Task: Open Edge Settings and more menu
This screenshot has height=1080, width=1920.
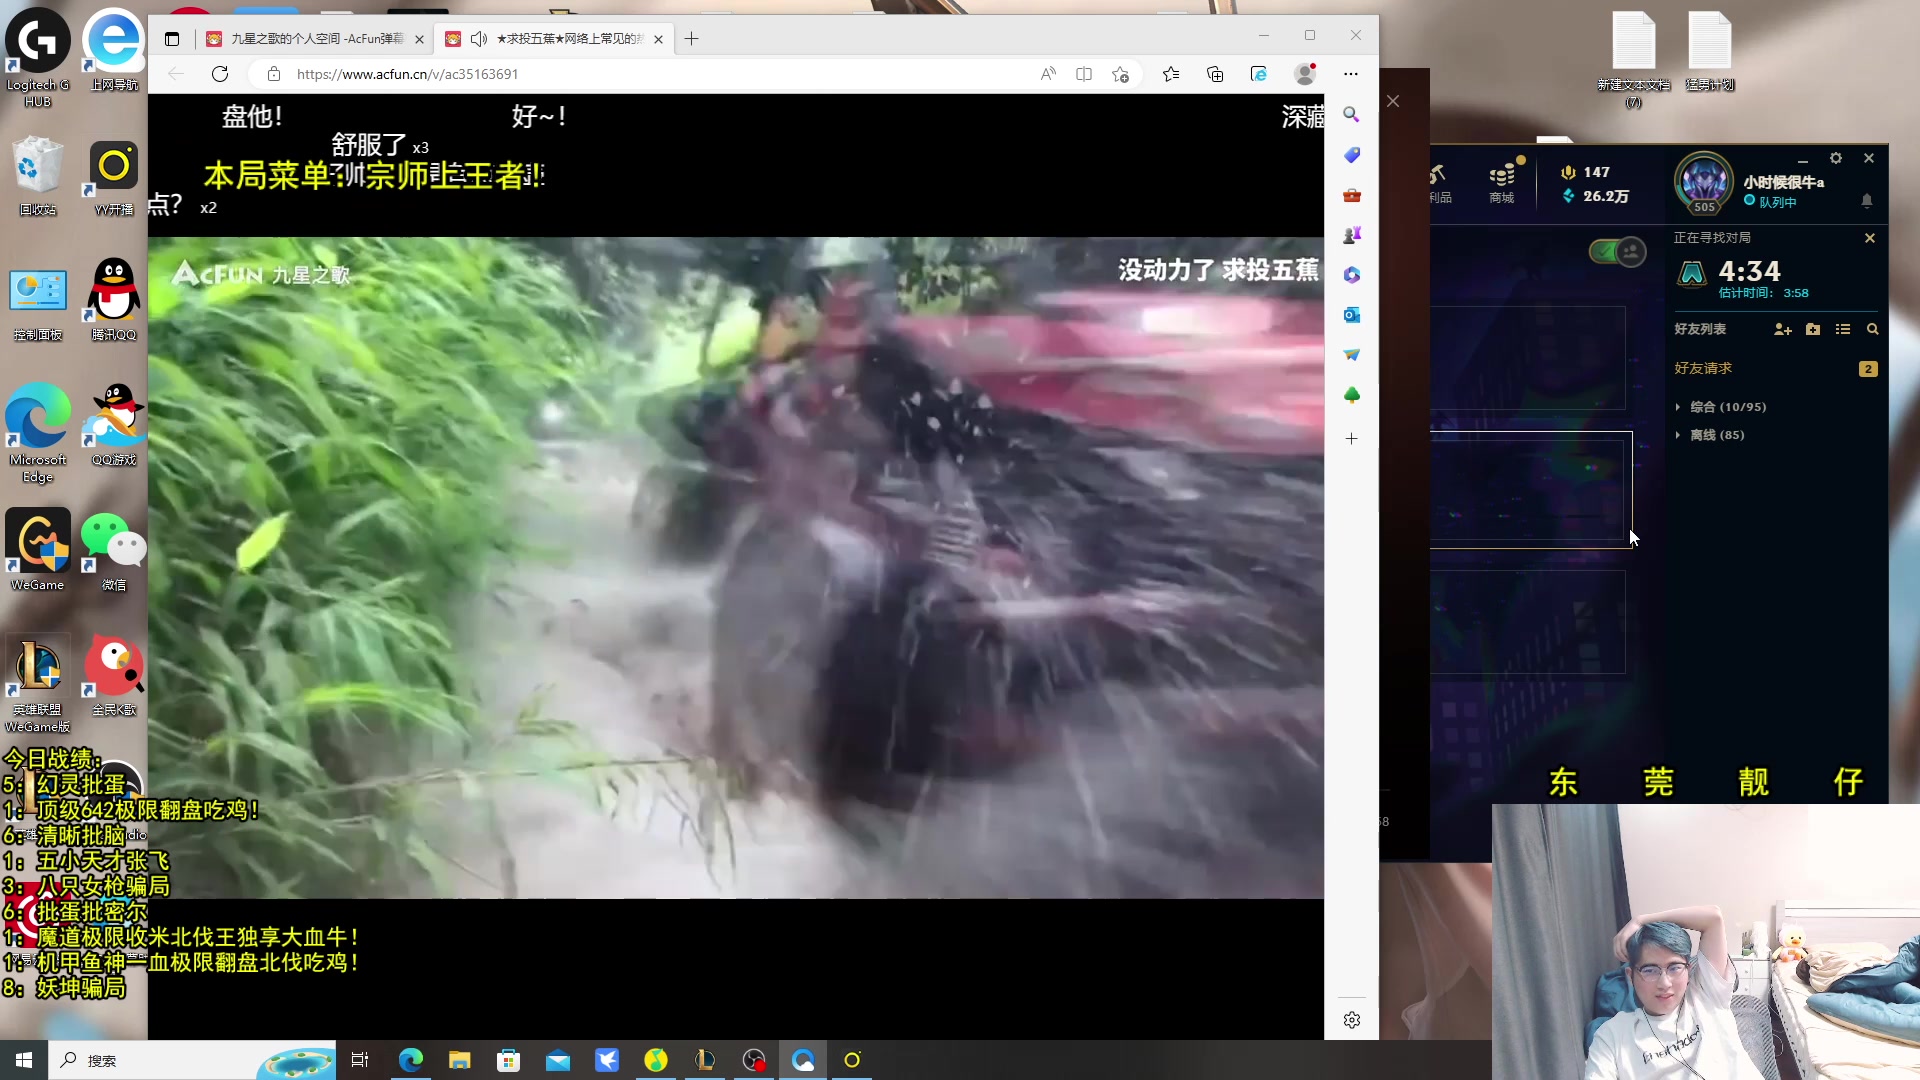Action: [1350, 74]
